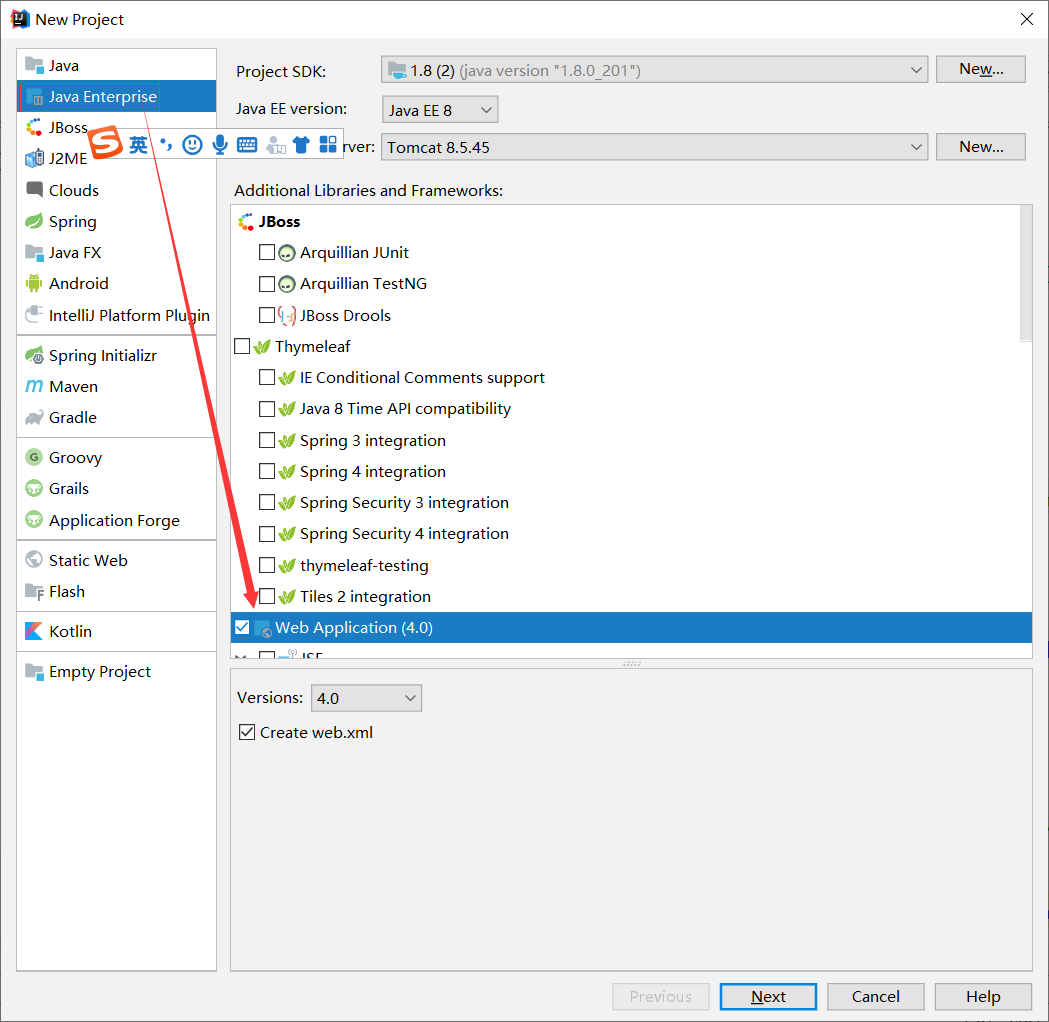Screen dimensions: 1049x1022
Task: Uncheck the Web Application (4.0) checkbox
Action: [x=242, y=627]
